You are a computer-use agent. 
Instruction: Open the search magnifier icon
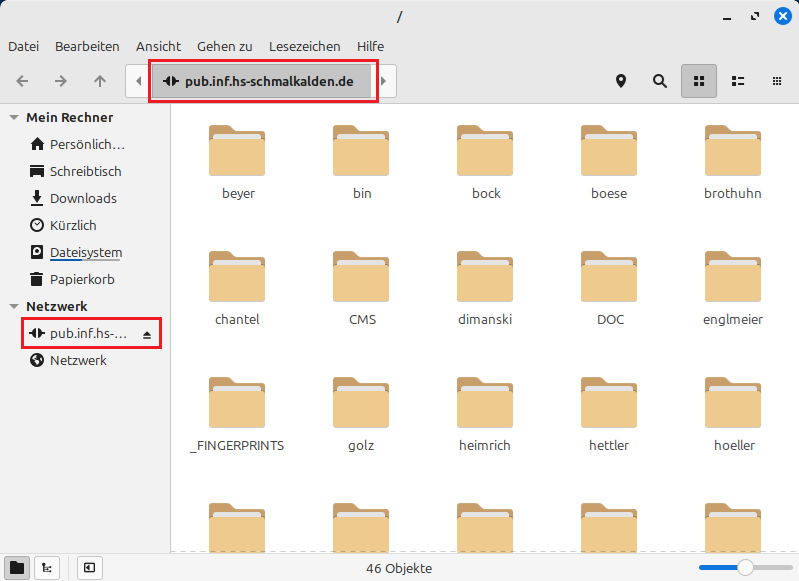tap(660, 81)
